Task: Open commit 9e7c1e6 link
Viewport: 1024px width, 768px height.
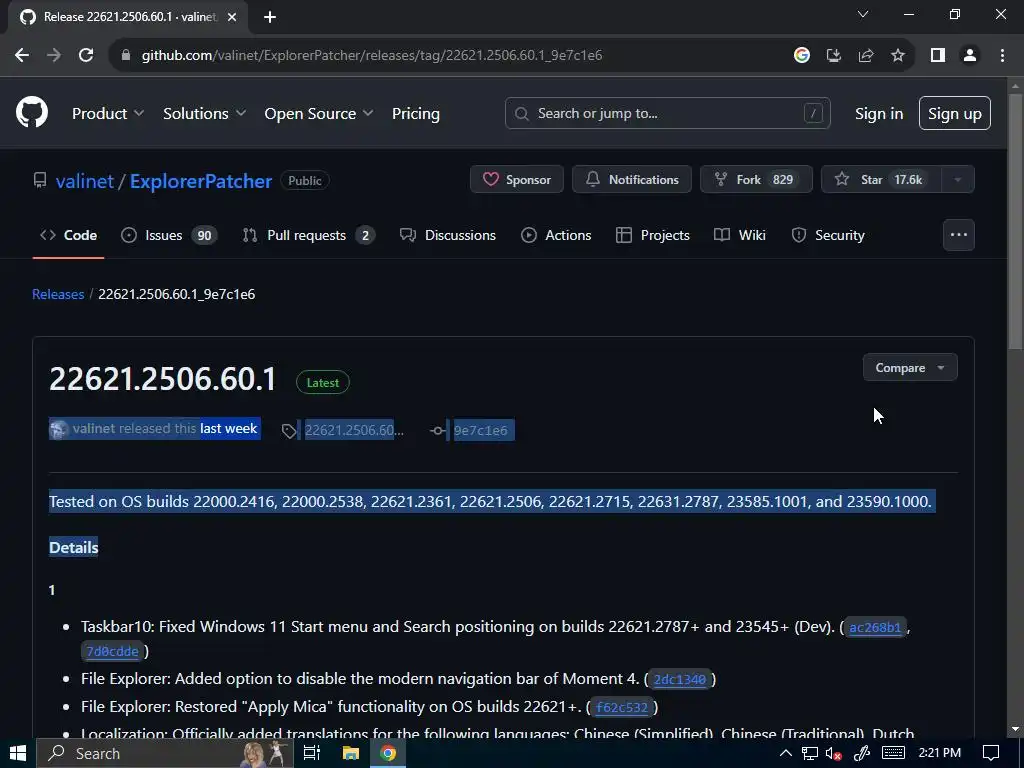Action: click(481, 430)
